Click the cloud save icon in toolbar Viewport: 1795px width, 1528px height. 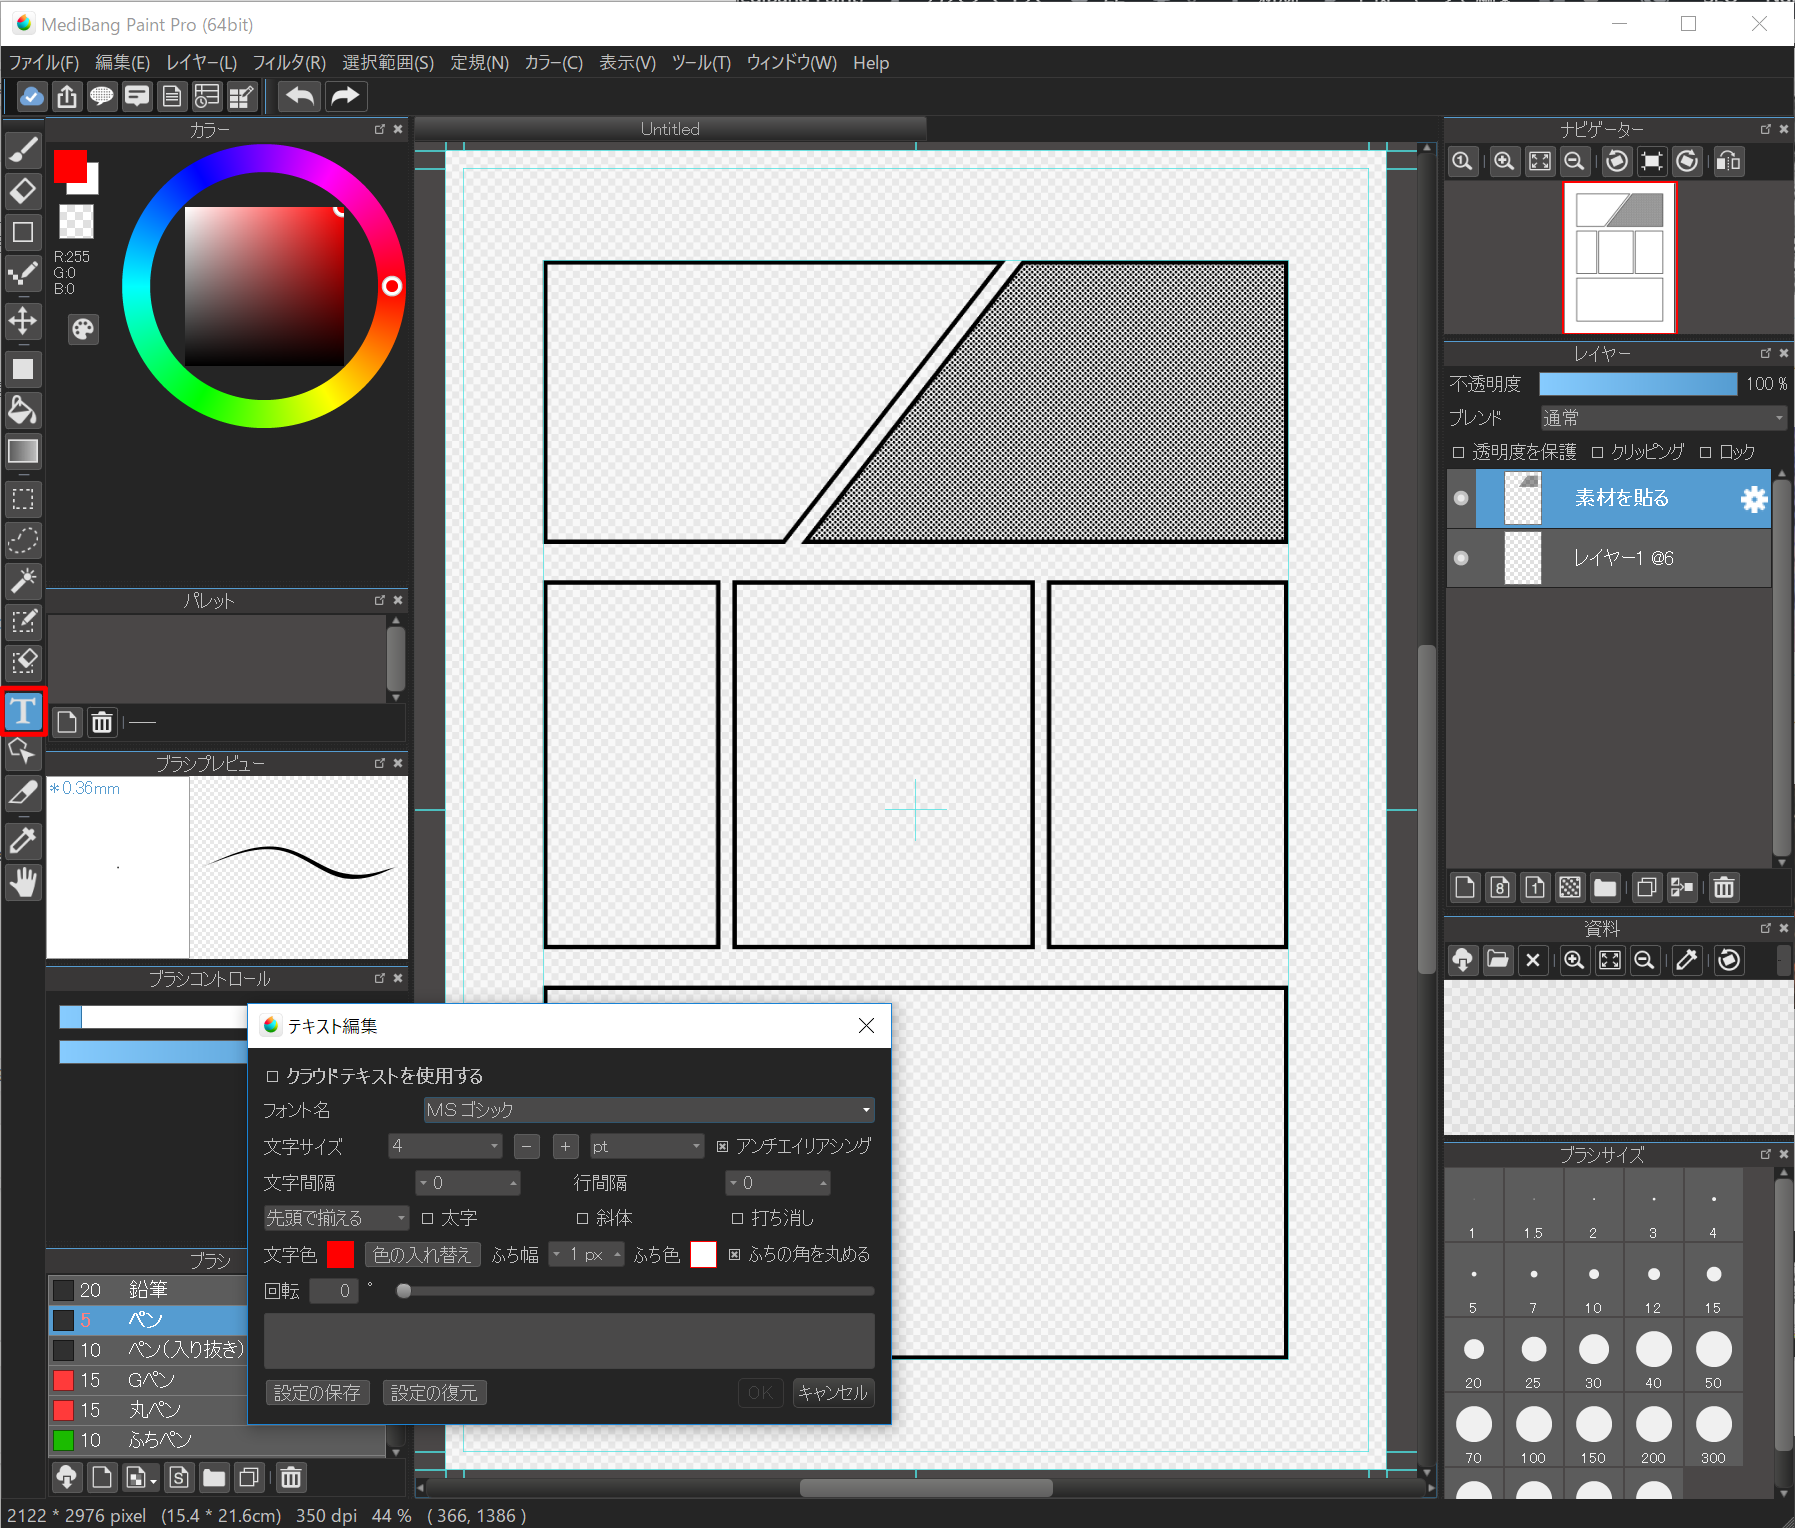pos(32,96)
